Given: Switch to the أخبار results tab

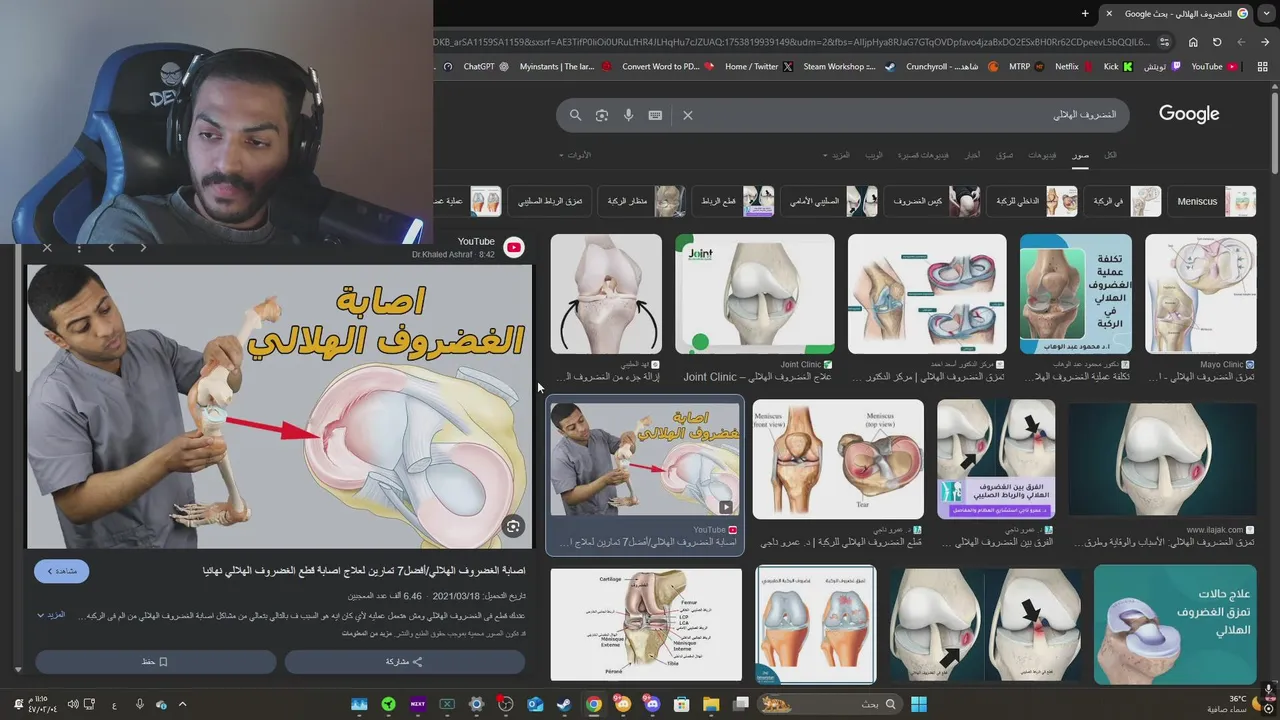Looking at the screenshot, I should (972, 155).
